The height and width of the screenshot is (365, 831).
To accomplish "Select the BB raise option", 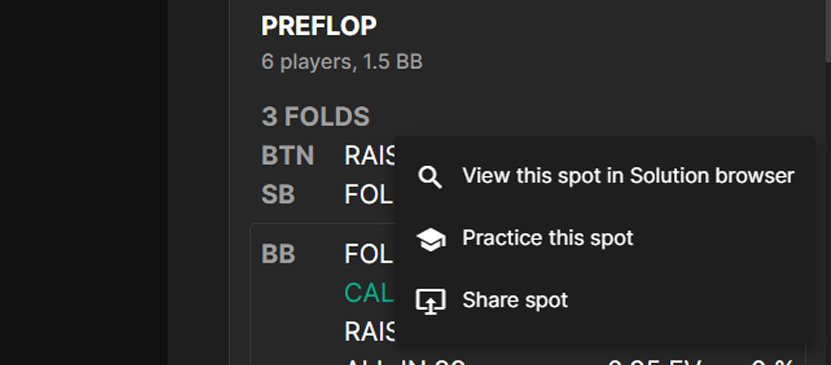I will pyautogui.click(x=370, y=332).
